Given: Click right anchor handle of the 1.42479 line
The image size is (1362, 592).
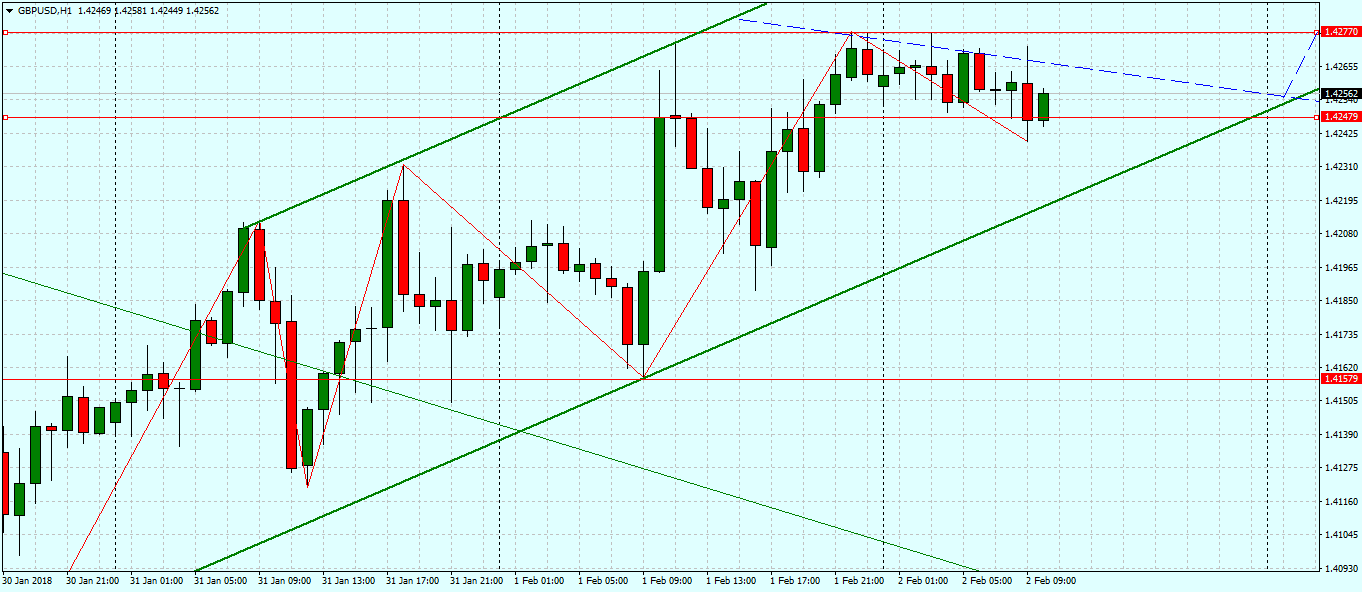Looking at the screenshot, I should (x=1314, y=117).
